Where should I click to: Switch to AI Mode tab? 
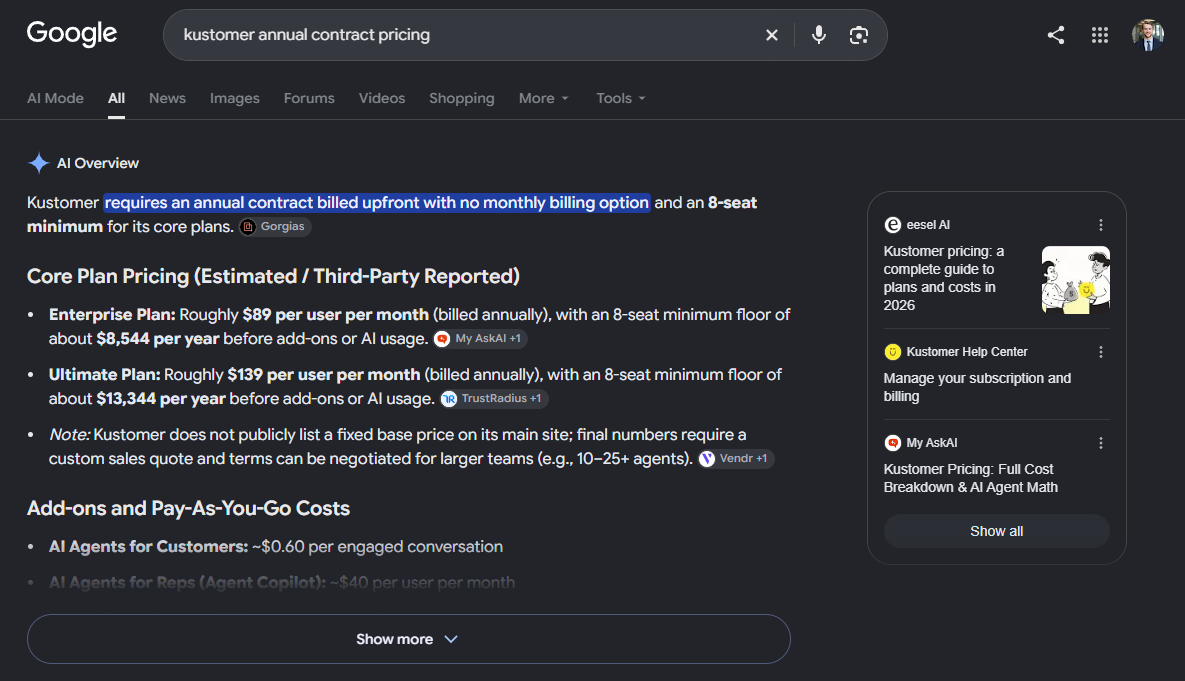coord(55,98)
